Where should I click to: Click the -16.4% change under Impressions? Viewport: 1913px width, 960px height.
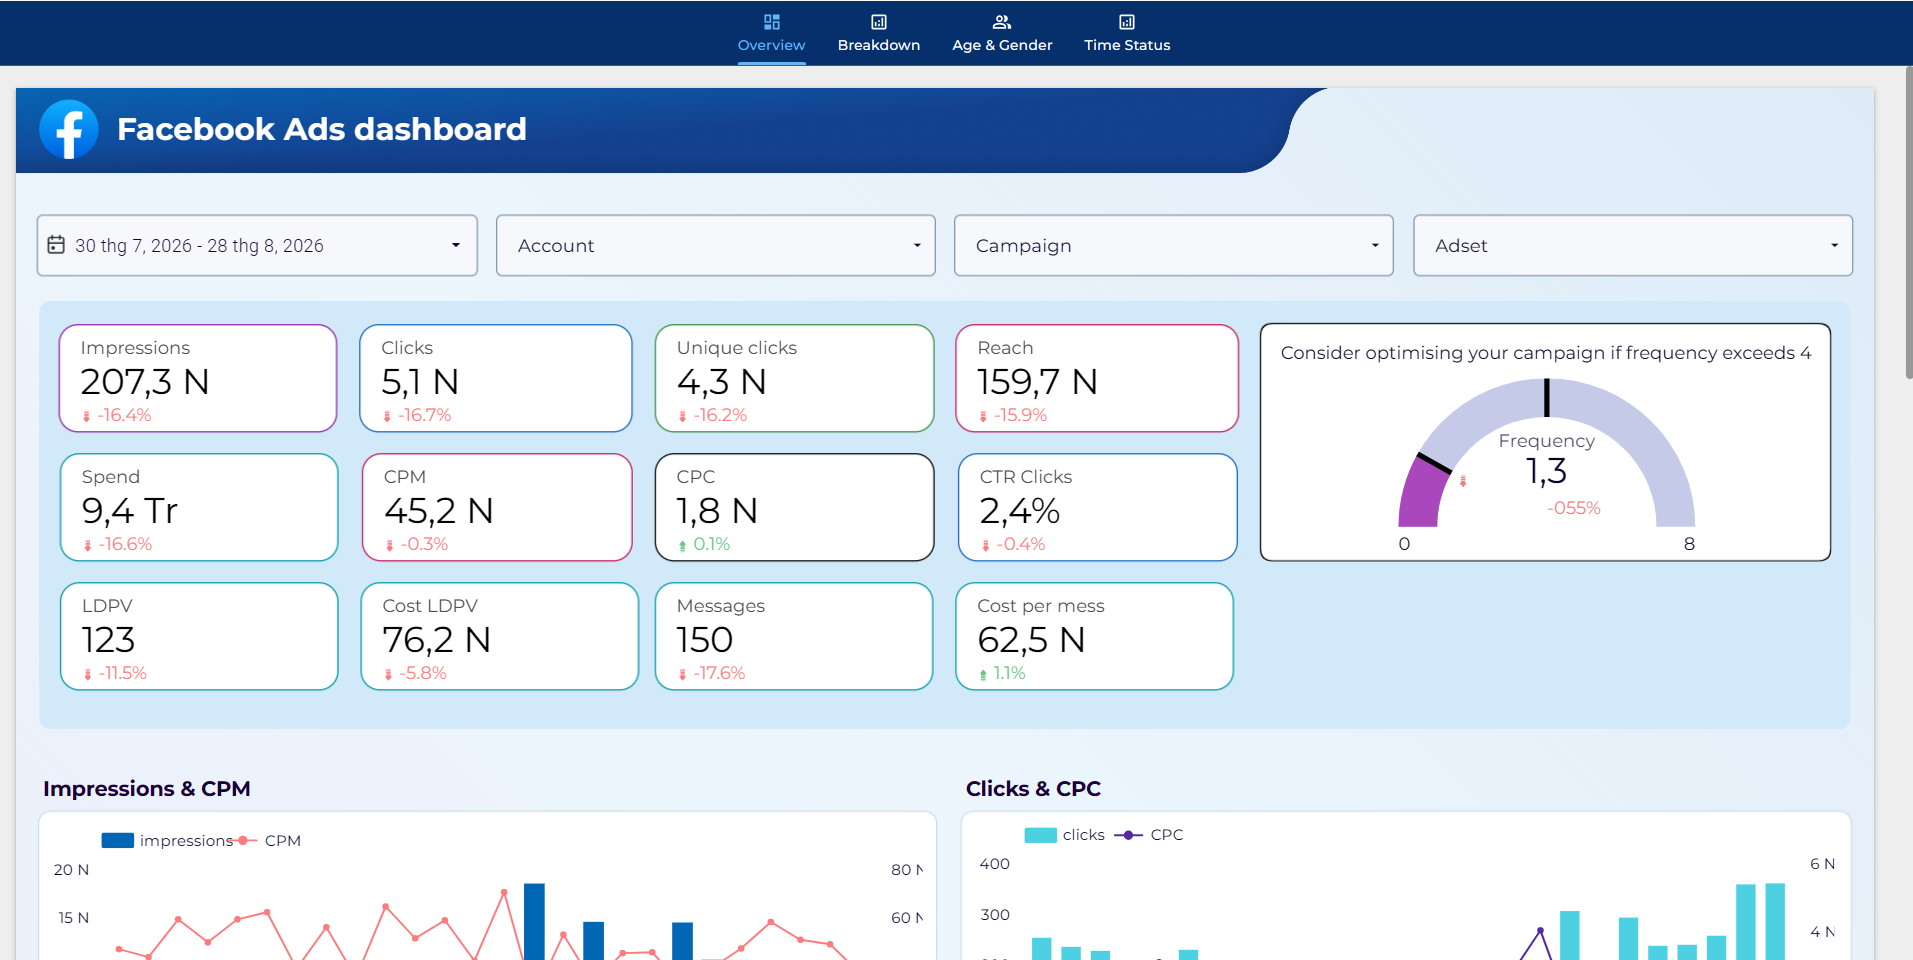pyautogui.click(x=124, y=415)
